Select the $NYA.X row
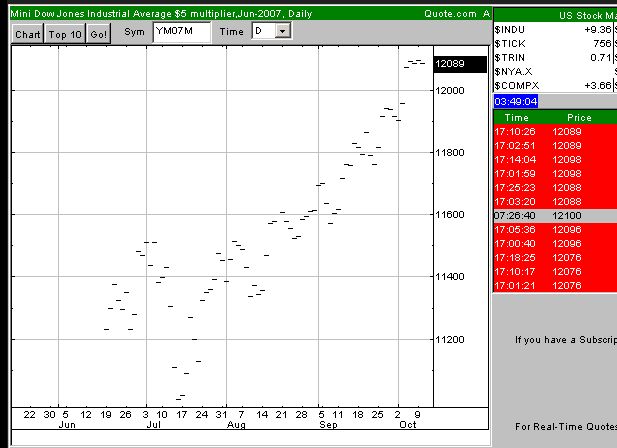This screenshot has height=448, width=617. tap(555, 72)
